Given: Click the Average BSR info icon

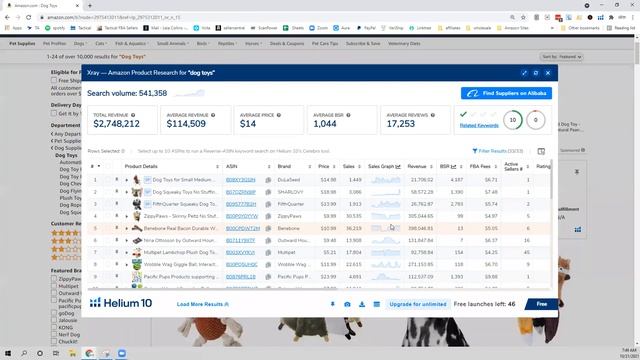Looking at the screenshot, I should tap(348, 115).
